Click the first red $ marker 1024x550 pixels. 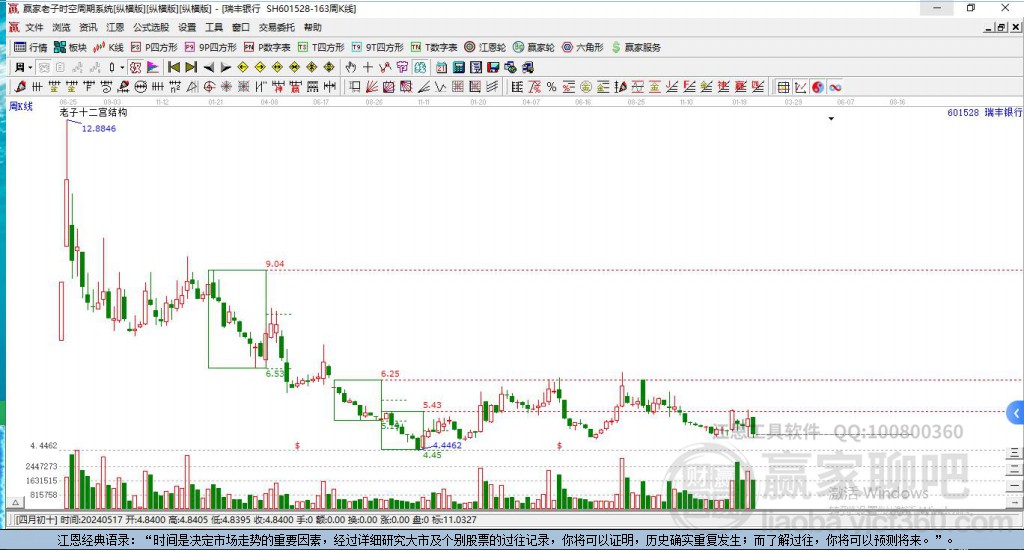click(297, 445)
